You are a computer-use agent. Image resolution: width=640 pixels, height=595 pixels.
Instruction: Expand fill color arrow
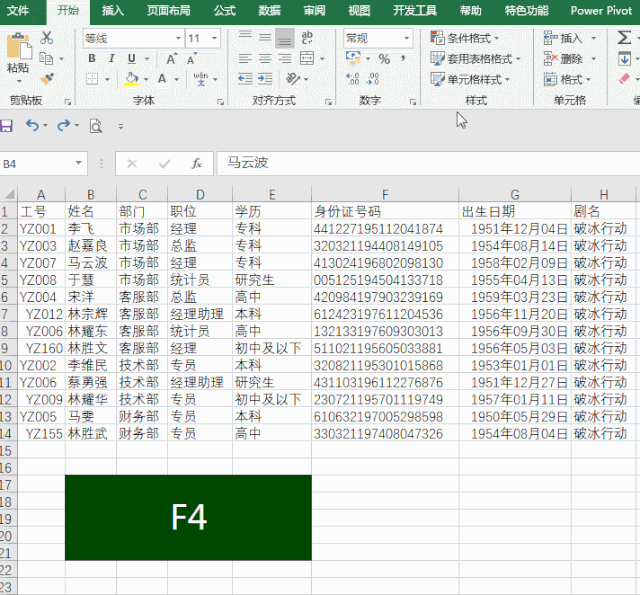tap(146, 79)
